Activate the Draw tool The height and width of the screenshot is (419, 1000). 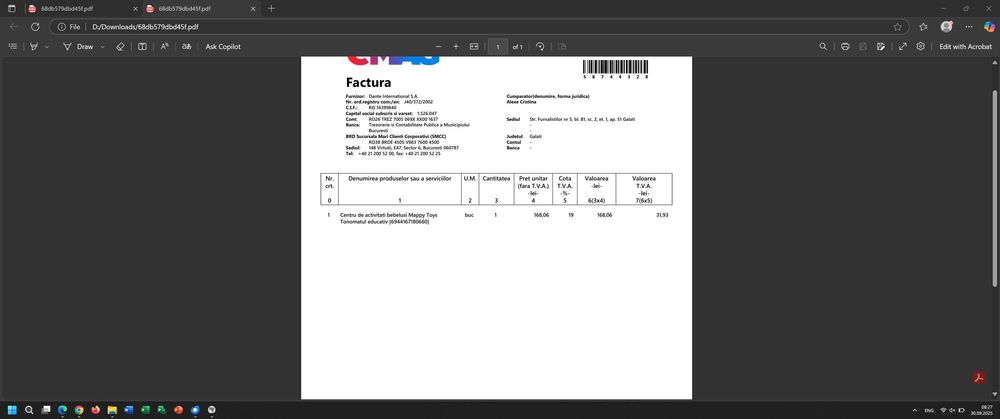[78, 47]
